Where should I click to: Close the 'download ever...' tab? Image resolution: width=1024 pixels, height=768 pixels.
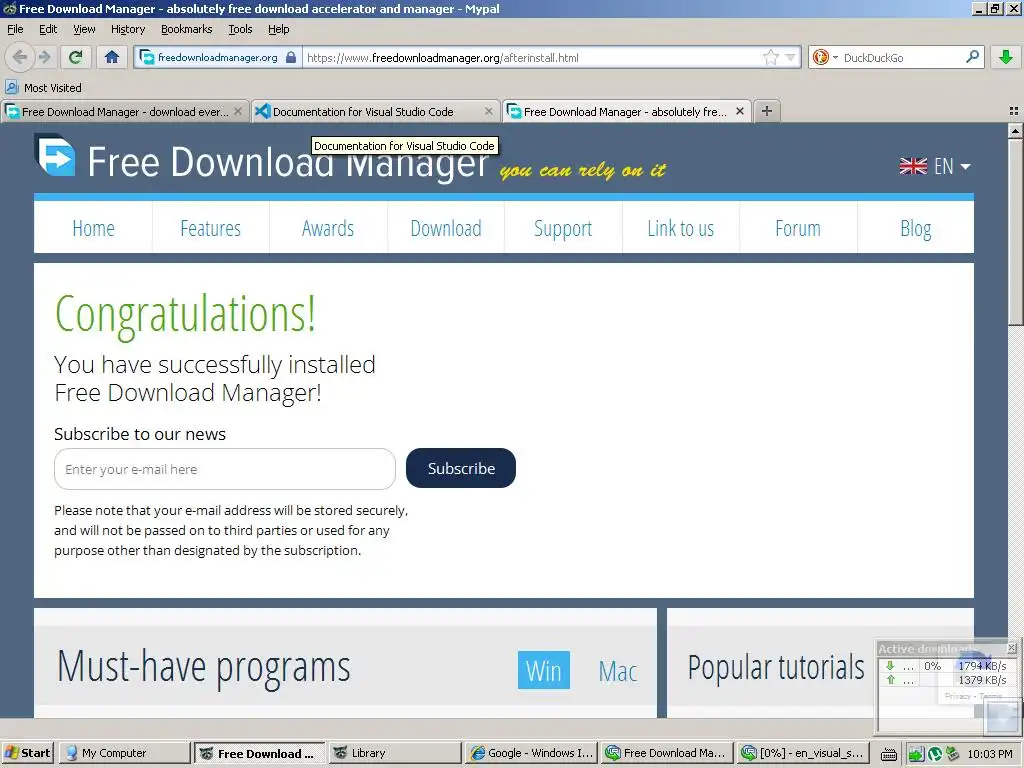238,112
